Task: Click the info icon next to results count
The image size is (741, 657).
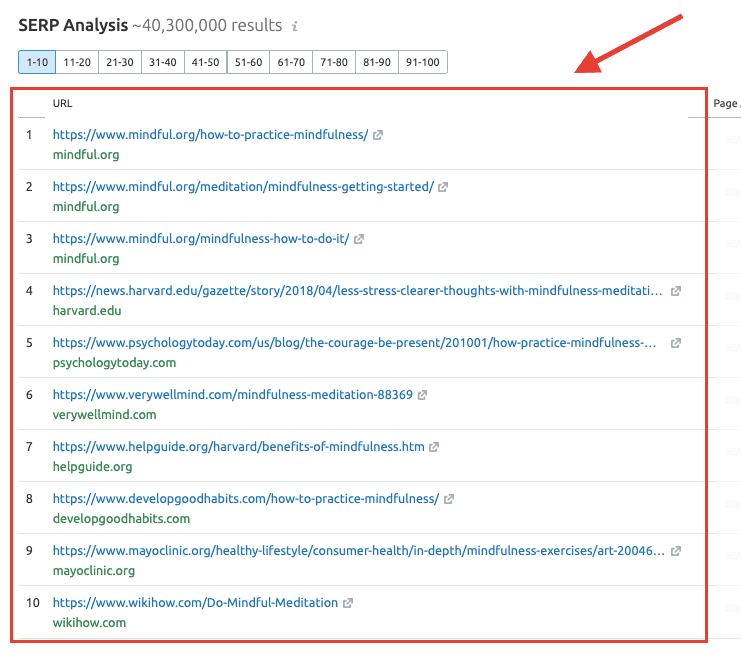Action: point(294,25)
